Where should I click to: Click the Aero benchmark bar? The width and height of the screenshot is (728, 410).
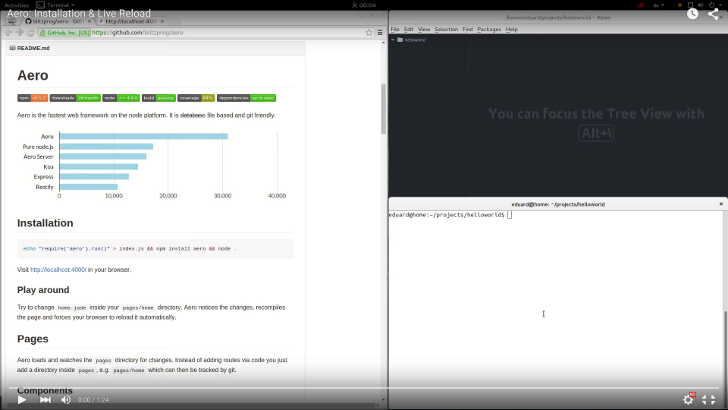point(143,136)
